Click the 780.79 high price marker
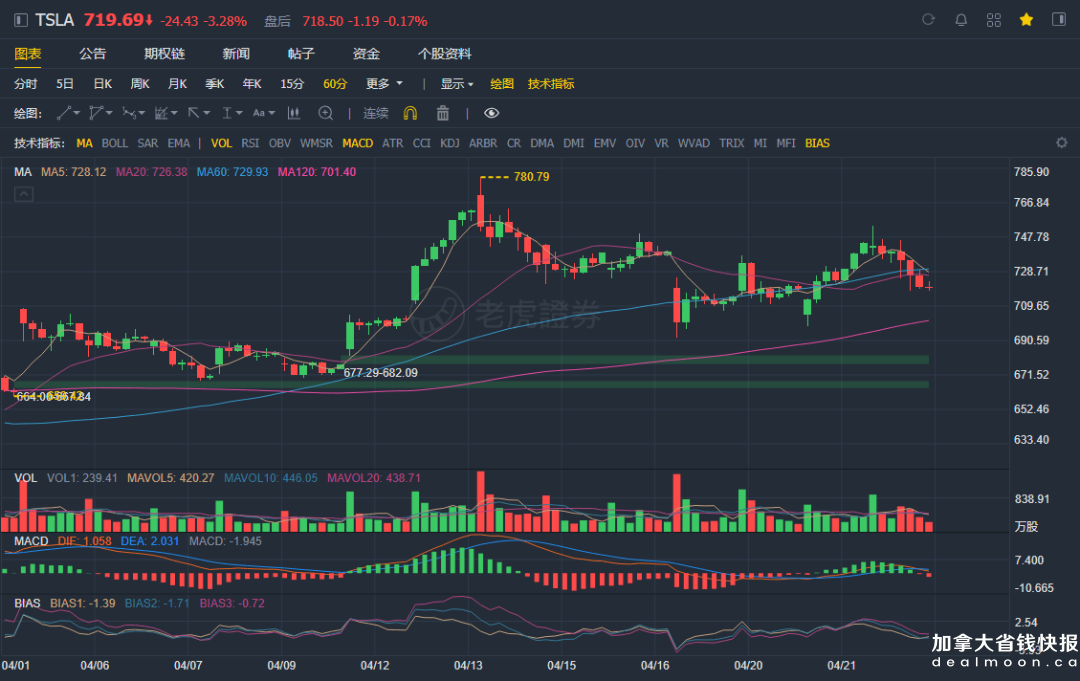1080x681 pixels. [530, 177]
